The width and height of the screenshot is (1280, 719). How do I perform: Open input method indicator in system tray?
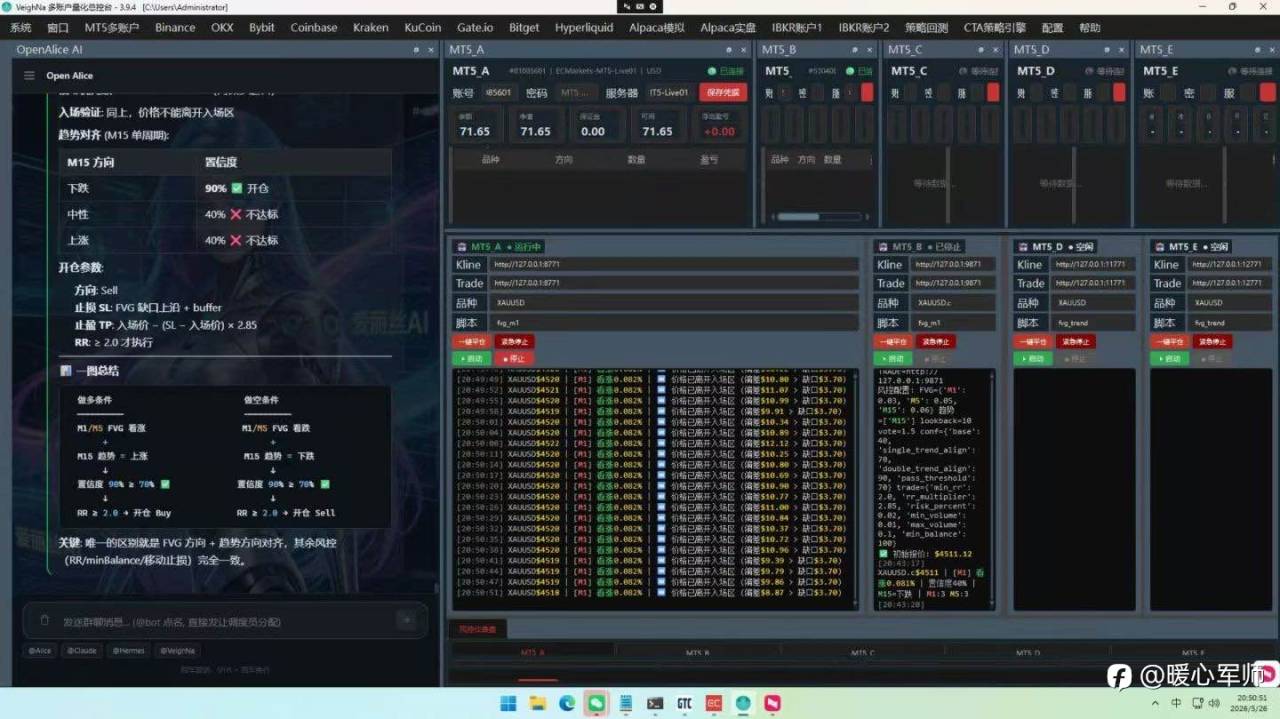coord(1176,703)
